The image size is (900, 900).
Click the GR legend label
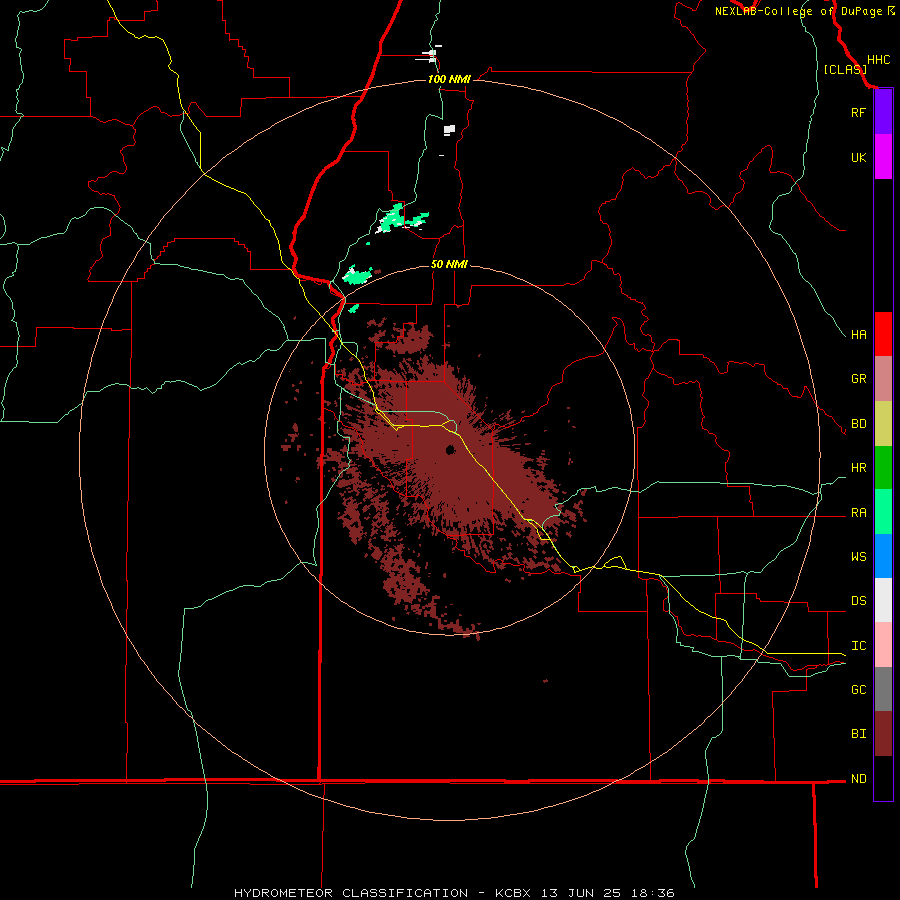tap(858, 379)
